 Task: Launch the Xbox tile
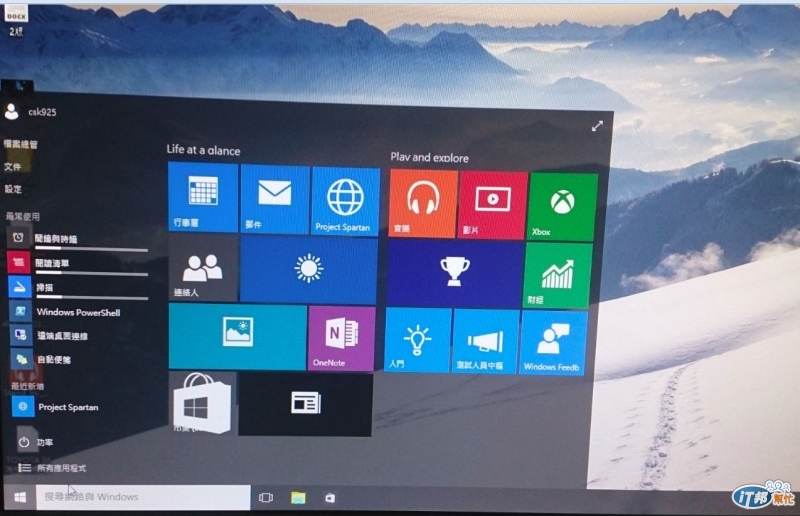click(x=562, y=207)
